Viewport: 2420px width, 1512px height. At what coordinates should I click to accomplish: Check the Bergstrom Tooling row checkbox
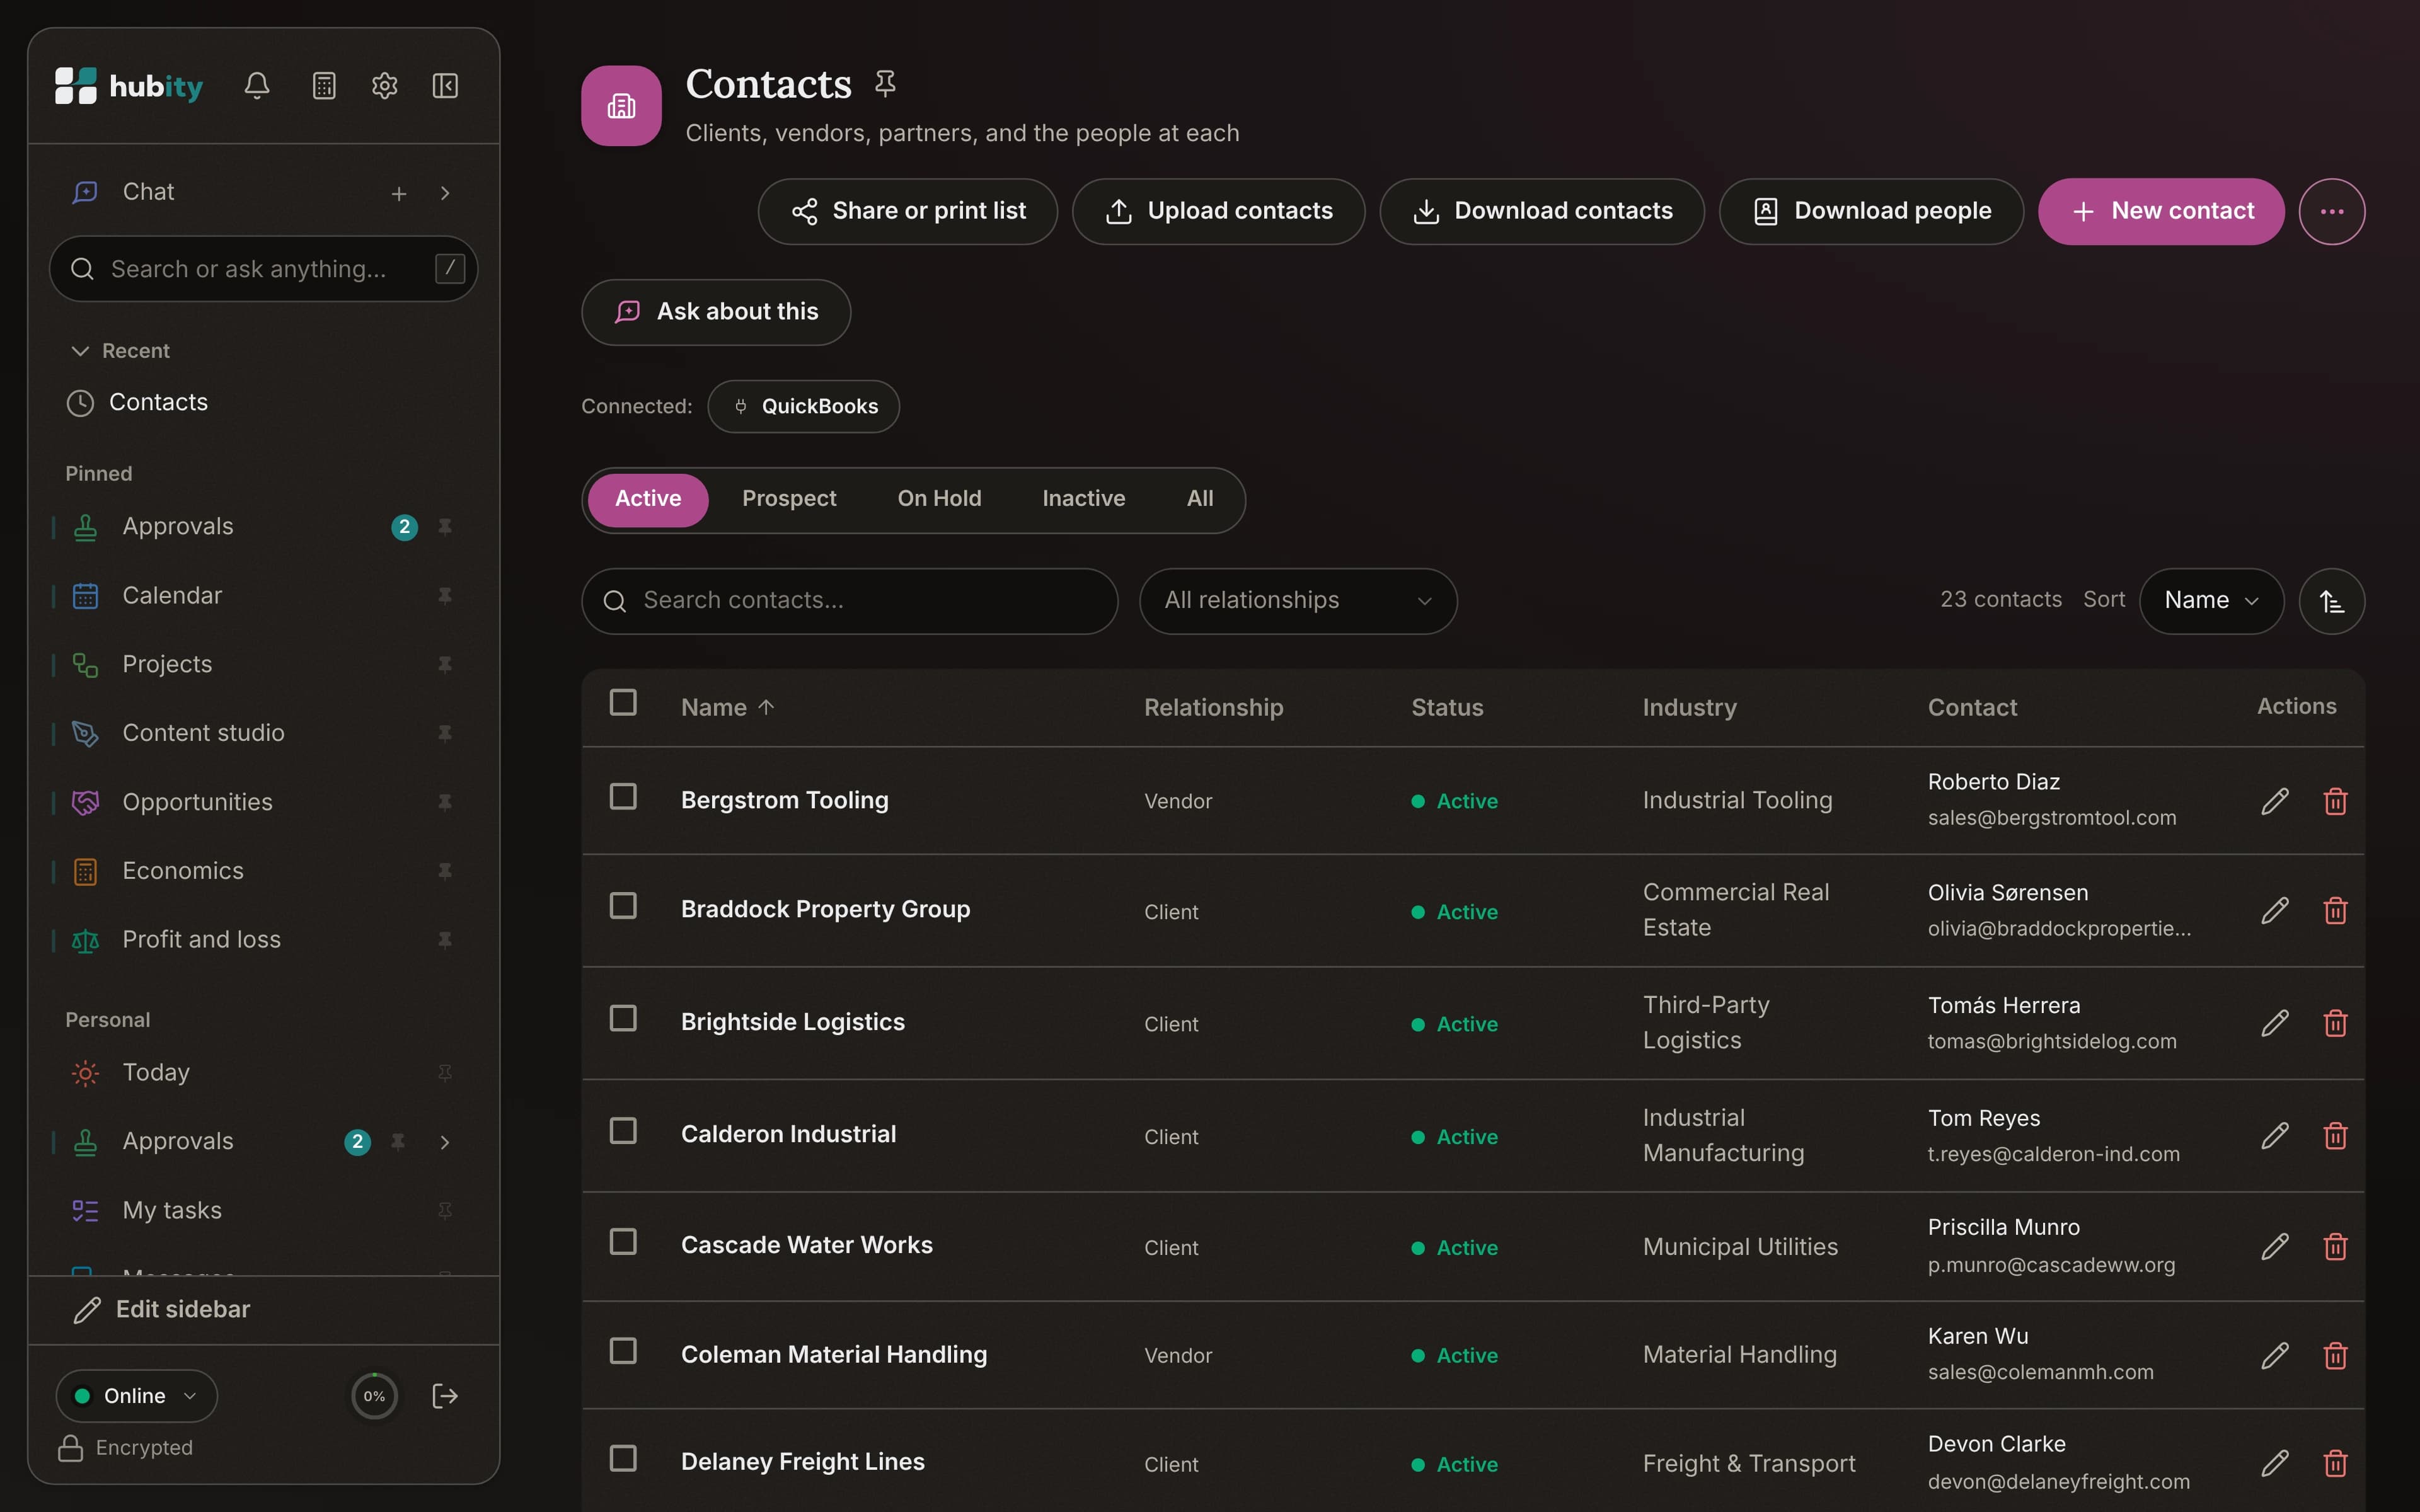click(623, 797)
